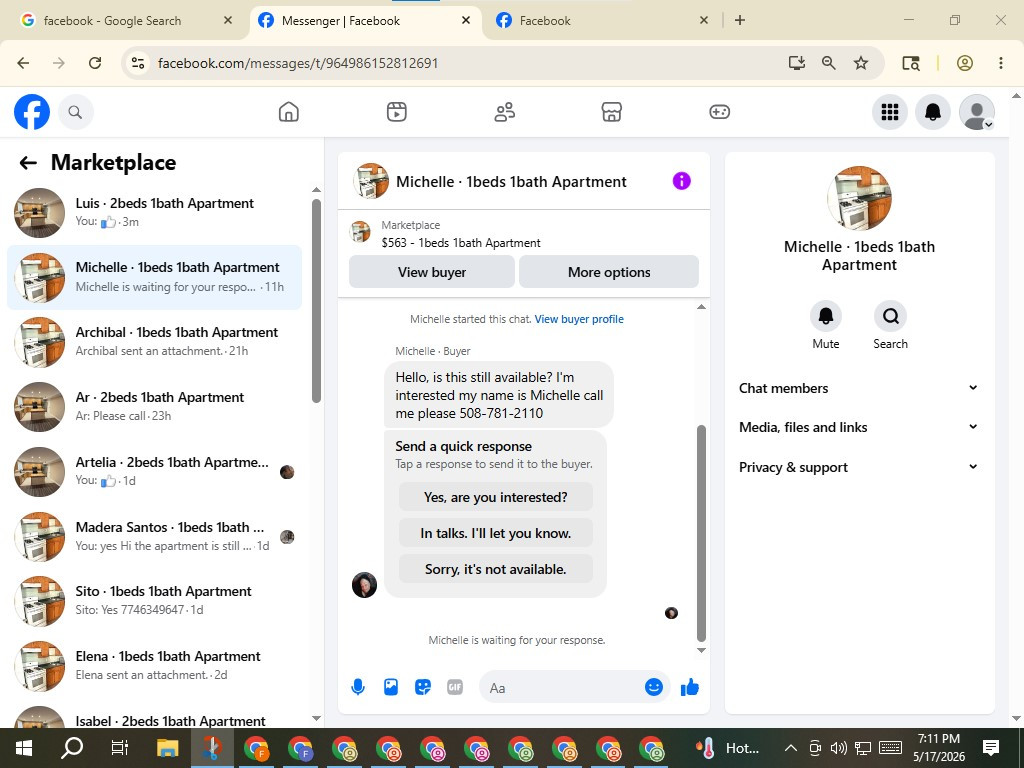Open the Facebook search magnifier
This screenshot has height=768, width=1024.
coord(75,112)
